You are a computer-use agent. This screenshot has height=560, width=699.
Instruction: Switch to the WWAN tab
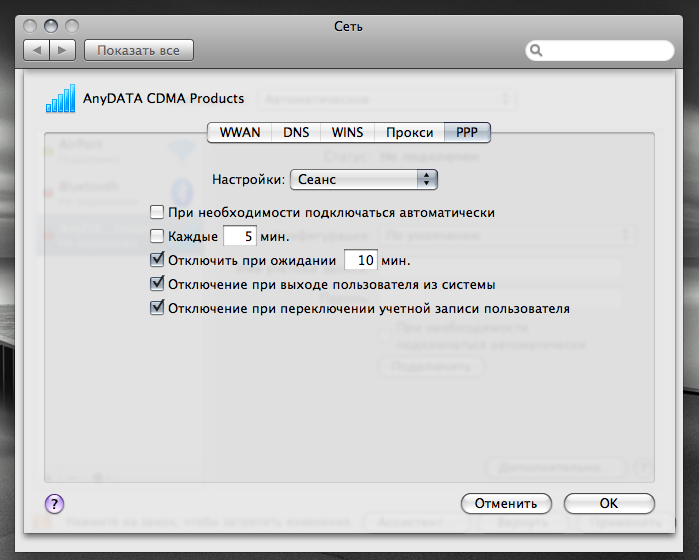239,132
